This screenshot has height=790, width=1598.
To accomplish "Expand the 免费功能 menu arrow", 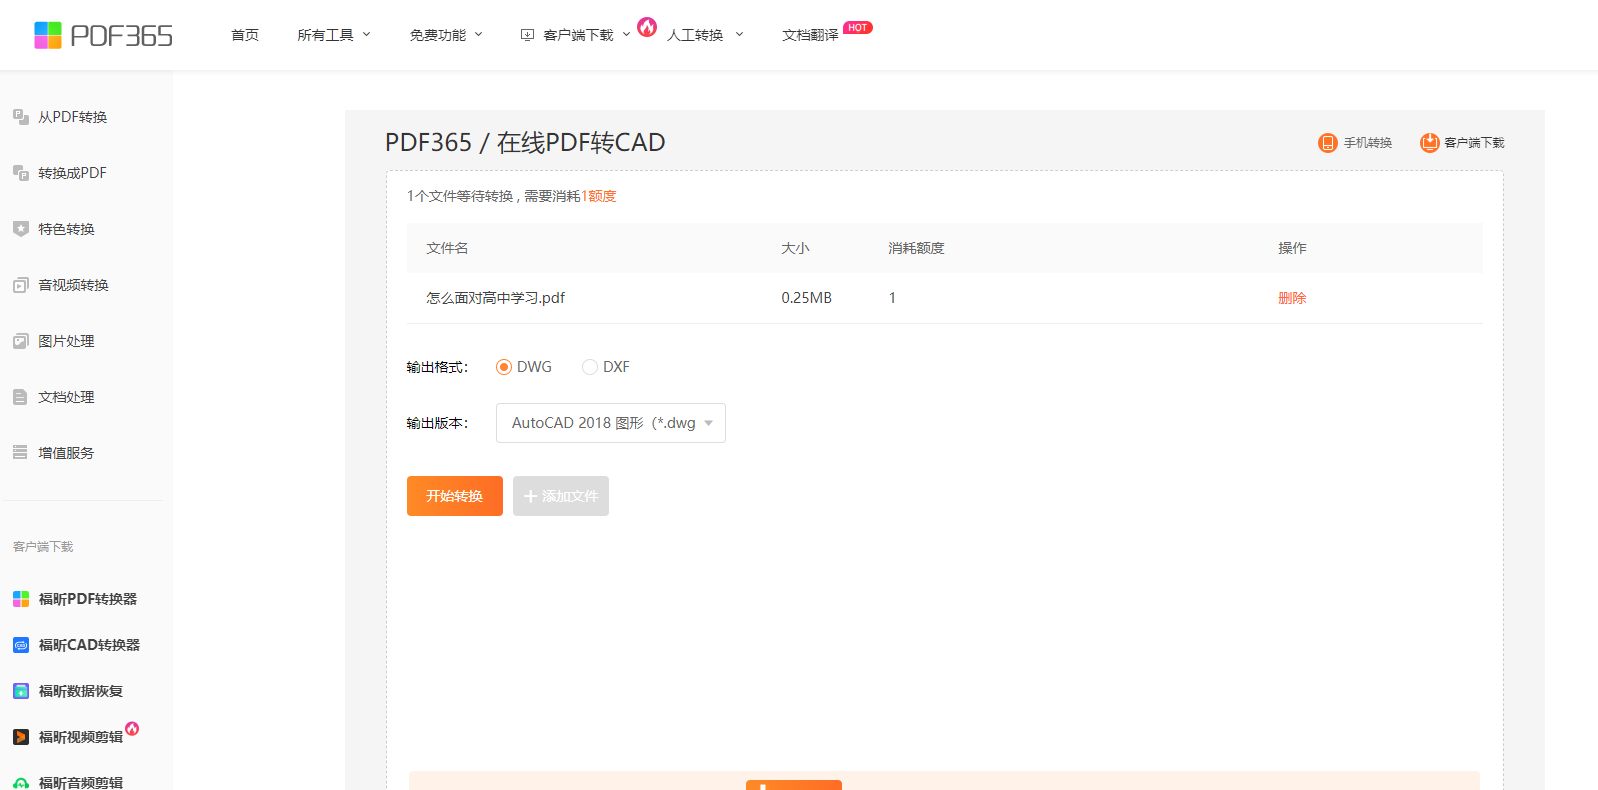I will (479, 35).
